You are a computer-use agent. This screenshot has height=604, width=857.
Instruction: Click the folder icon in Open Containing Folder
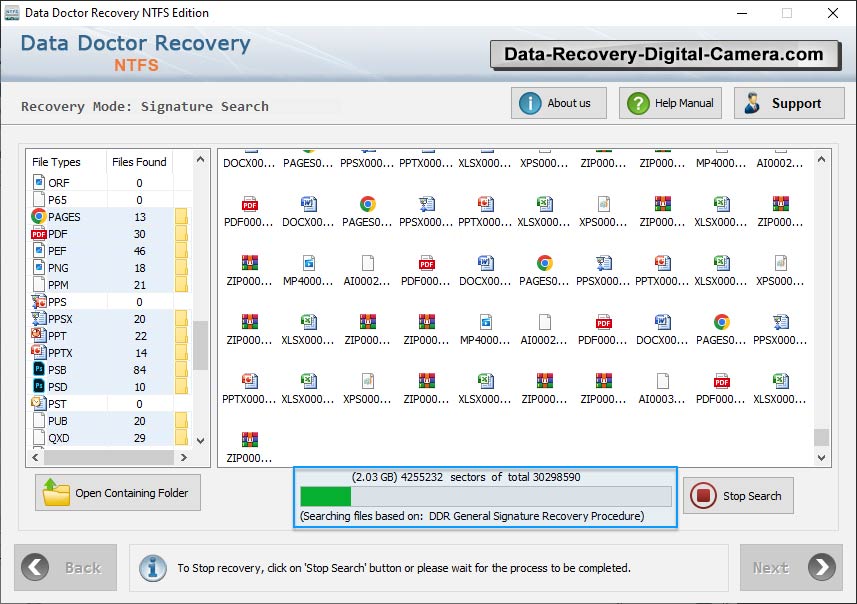[56, 492]
